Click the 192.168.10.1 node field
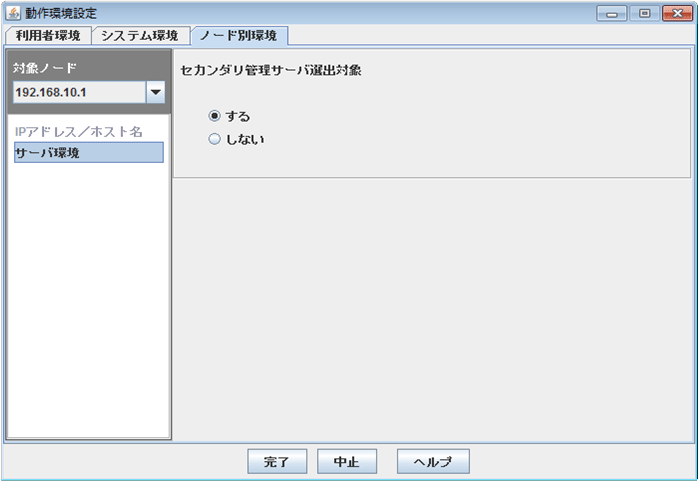 pos(79,92)
